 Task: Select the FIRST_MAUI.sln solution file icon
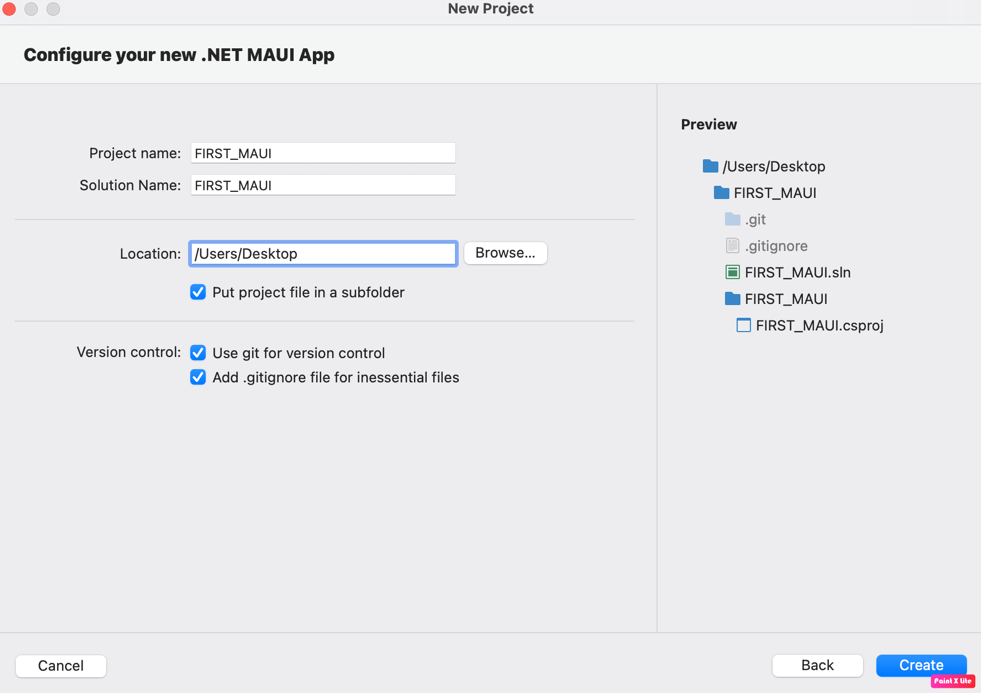point(733,271)
